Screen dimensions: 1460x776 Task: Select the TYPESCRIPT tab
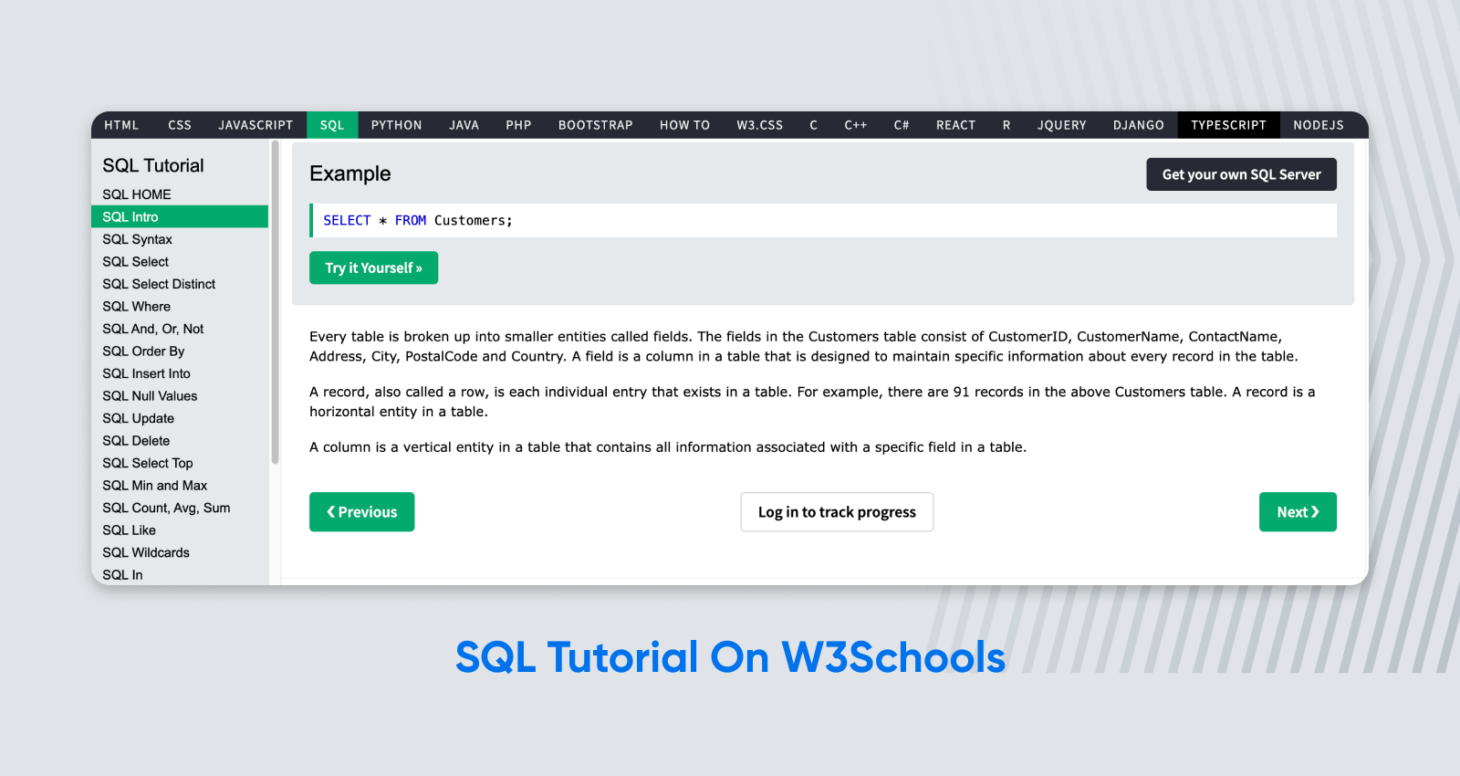point(1228,124)
